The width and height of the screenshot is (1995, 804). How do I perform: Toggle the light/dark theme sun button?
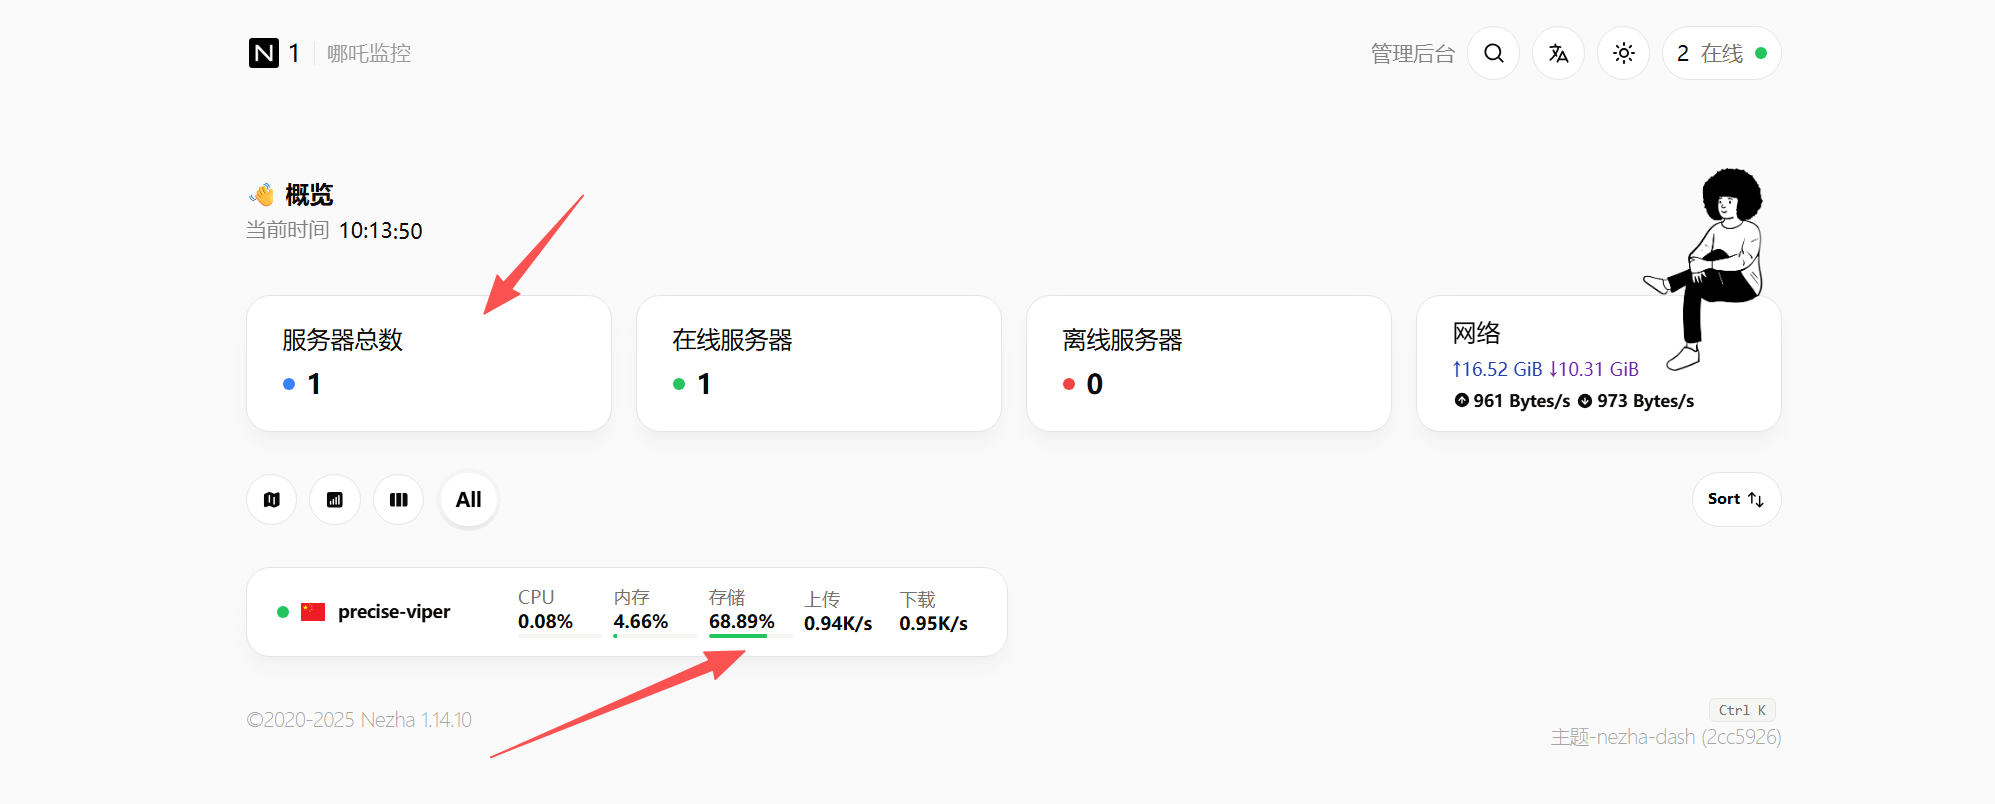click(1623, 53)
